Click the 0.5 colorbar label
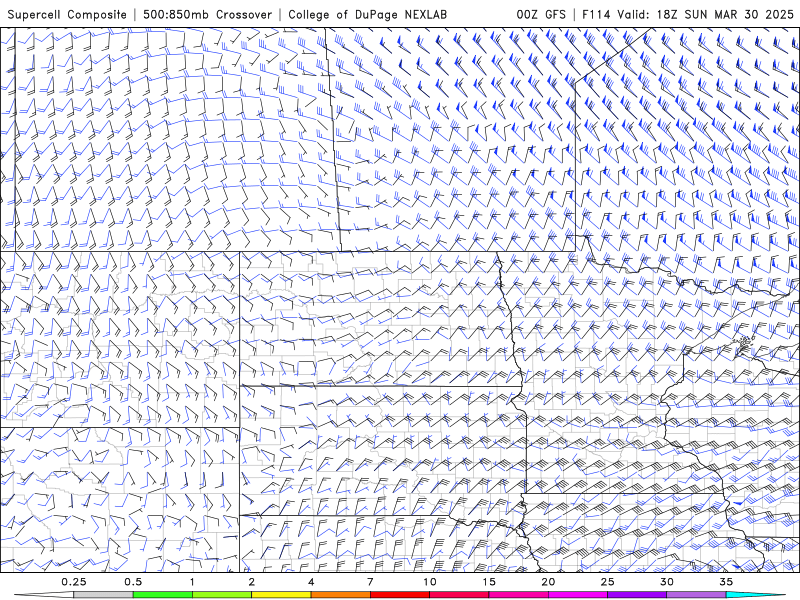The width and height of the screenshot is (800, 600). pyautogui.click(x=133, y=582)
